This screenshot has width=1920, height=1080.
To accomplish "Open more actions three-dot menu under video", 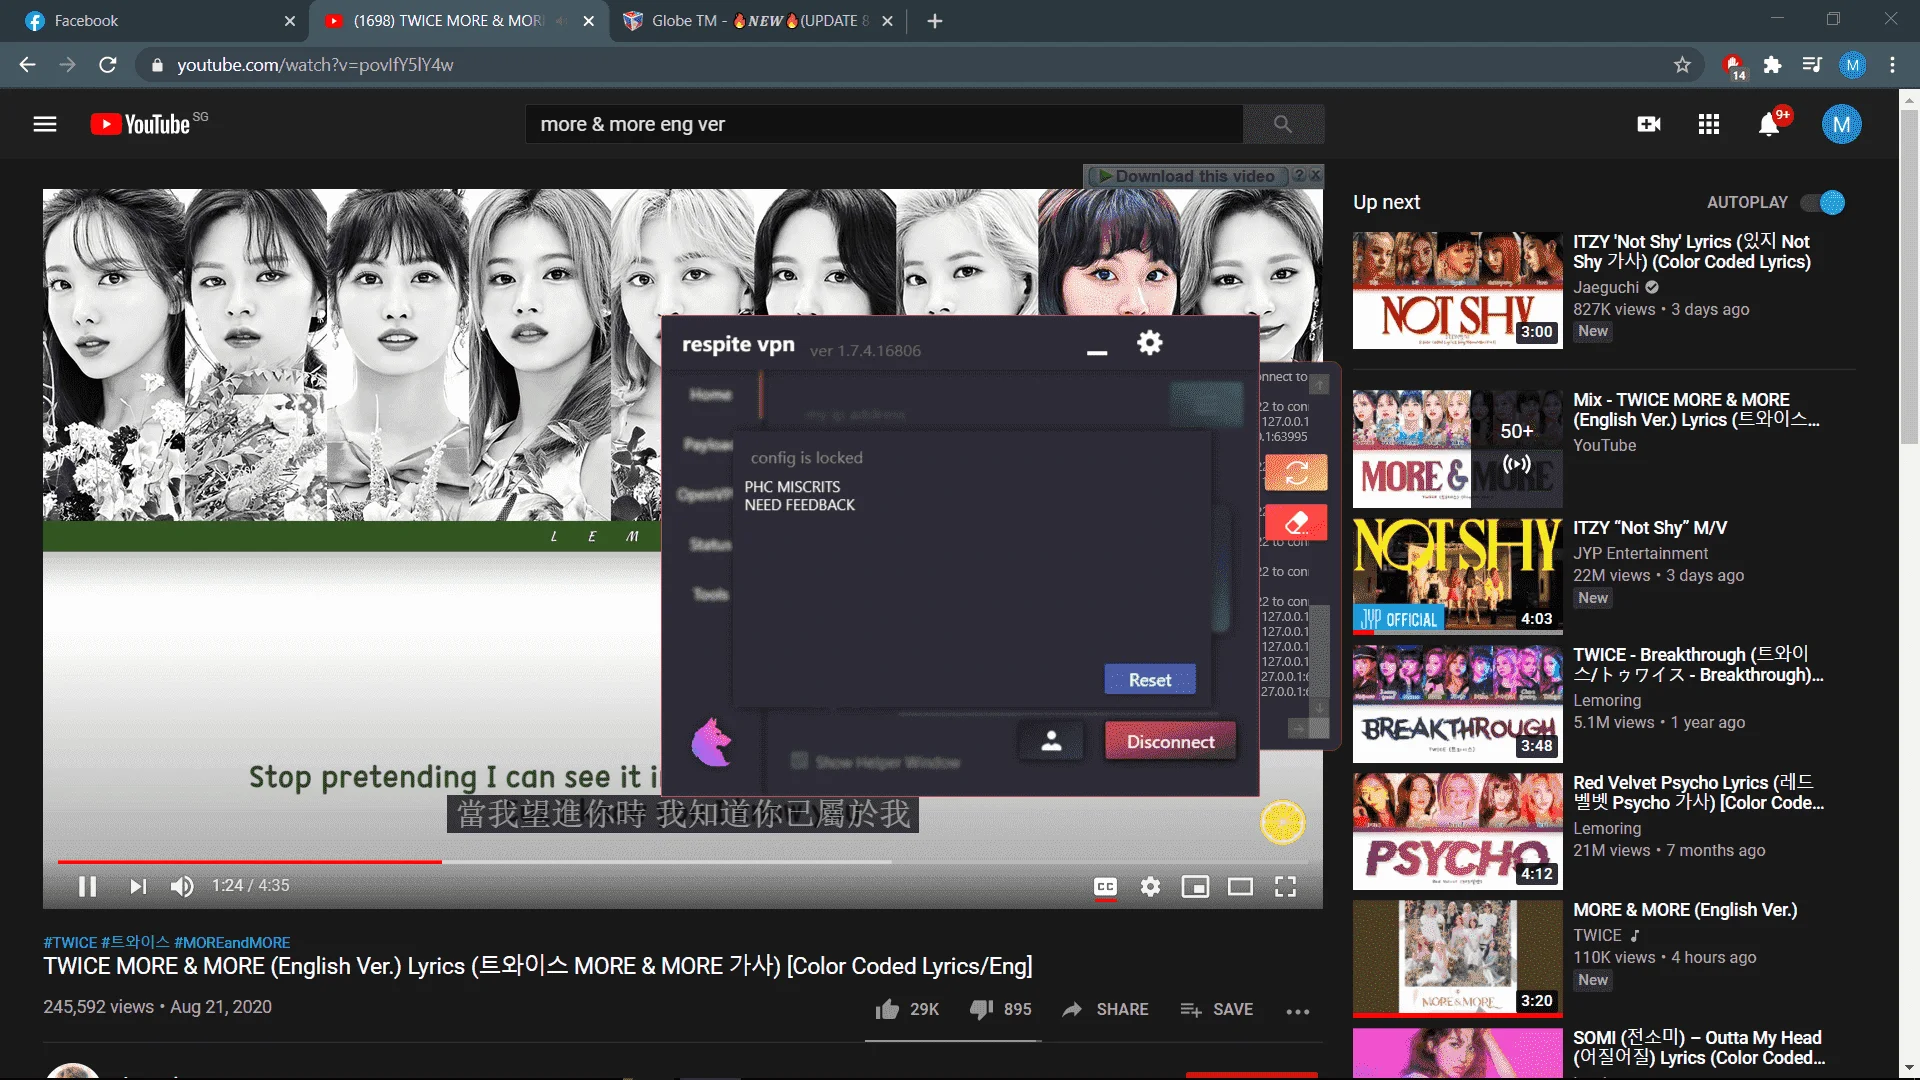I will [x=1298, y=1011].
